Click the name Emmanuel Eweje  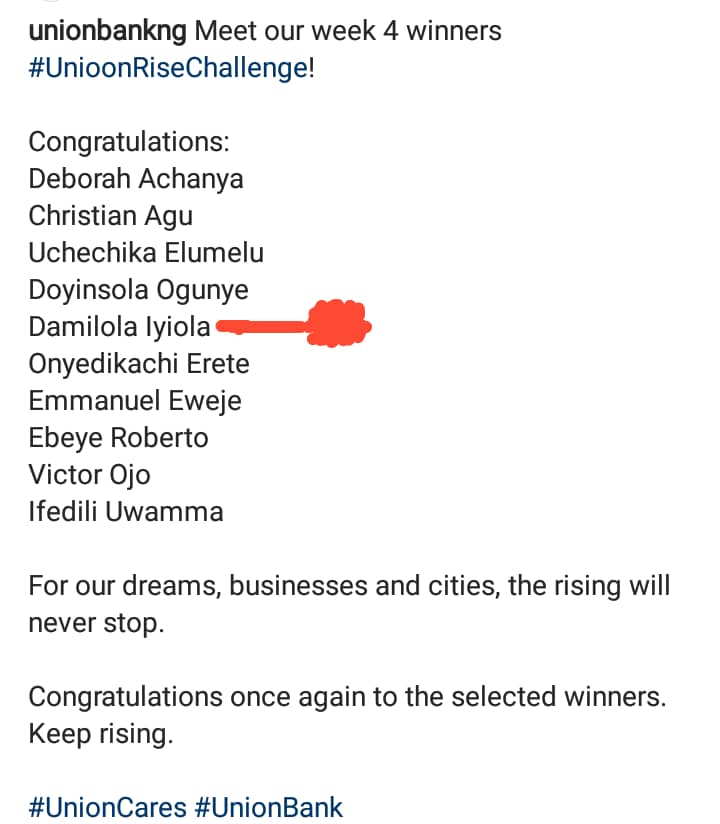pos(135,401)
